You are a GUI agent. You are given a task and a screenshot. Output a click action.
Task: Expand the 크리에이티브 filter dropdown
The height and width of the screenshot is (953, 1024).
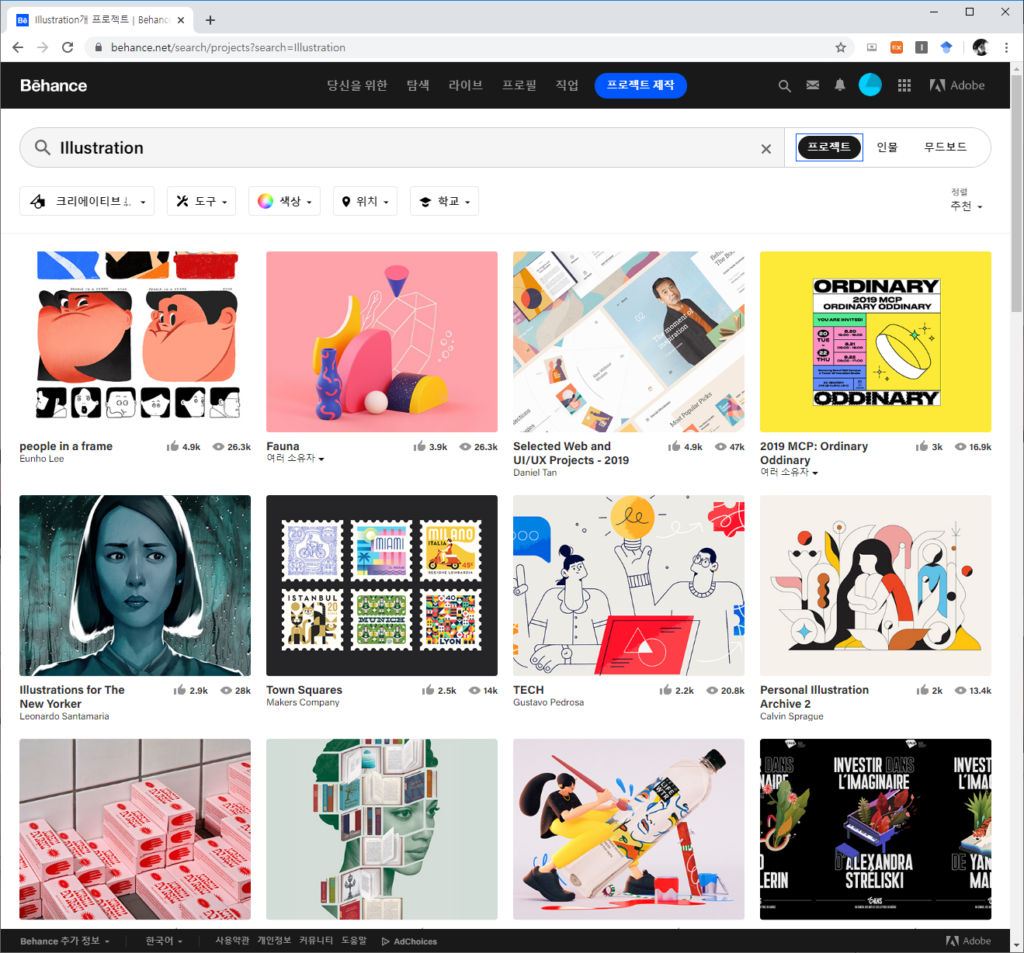(88, 201)
